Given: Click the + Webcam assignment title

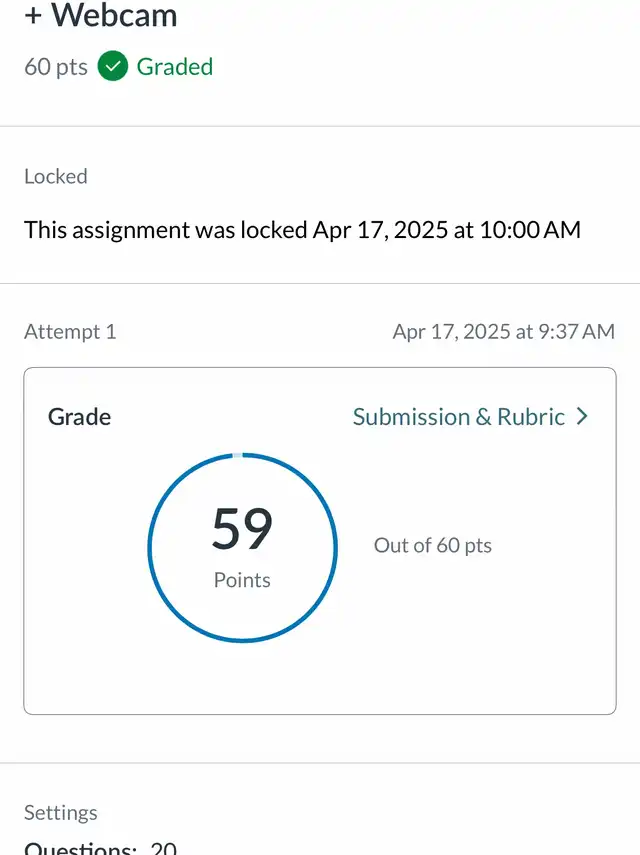Looking at the screenshot, I should click(100, 15).
